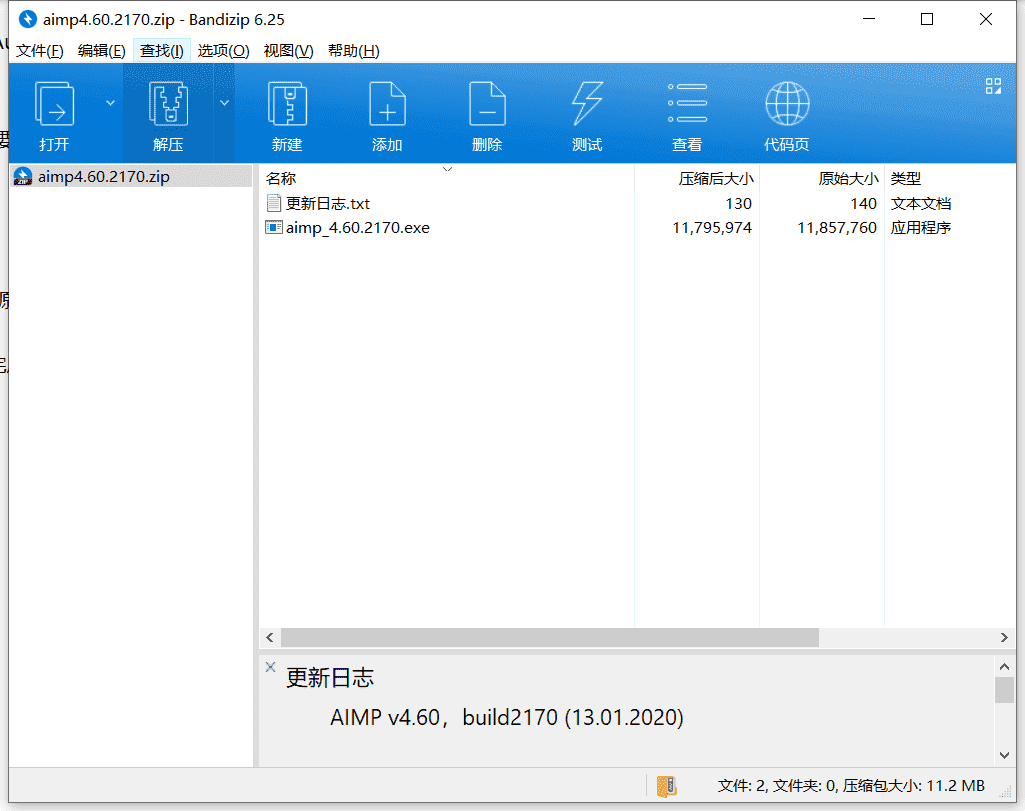Open the 帮助(H) menu
Image resolution: width=1025 pixels, height=811 pixels.
pos(354,51)
